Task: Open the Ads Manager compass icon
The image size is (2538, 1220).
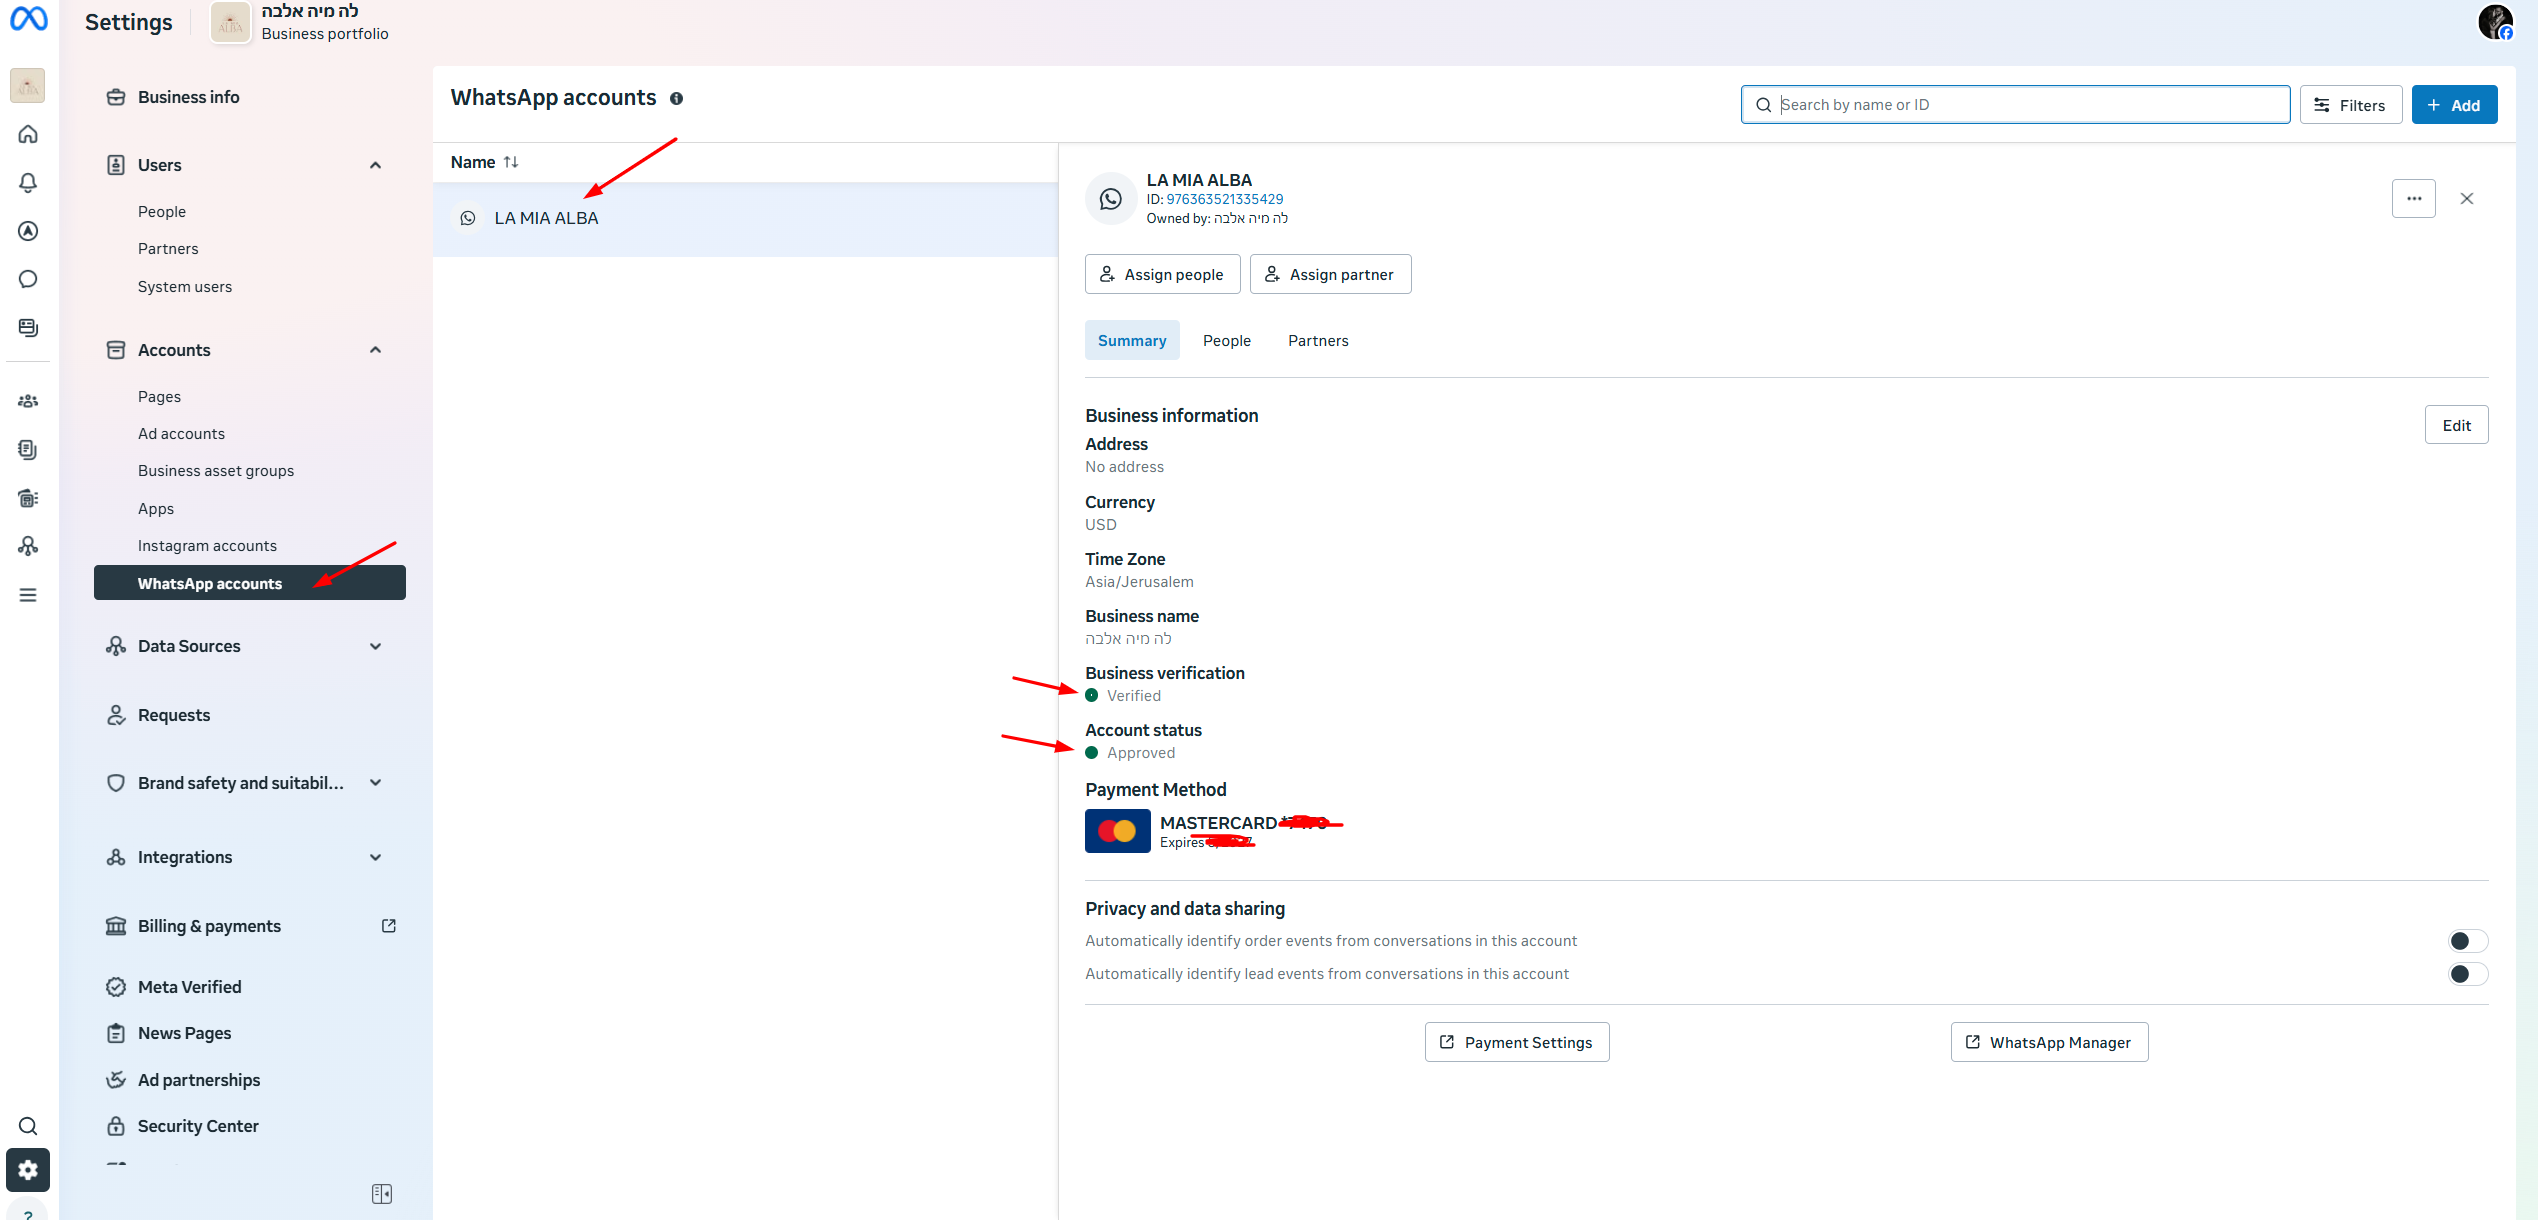Action: (x=28, y=231)
